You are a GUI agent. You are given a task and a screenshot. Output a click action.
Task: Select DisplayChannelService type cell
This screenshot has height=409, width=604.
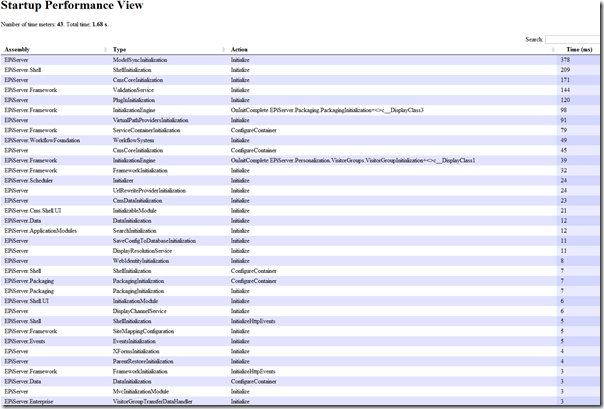coord(140,311)
